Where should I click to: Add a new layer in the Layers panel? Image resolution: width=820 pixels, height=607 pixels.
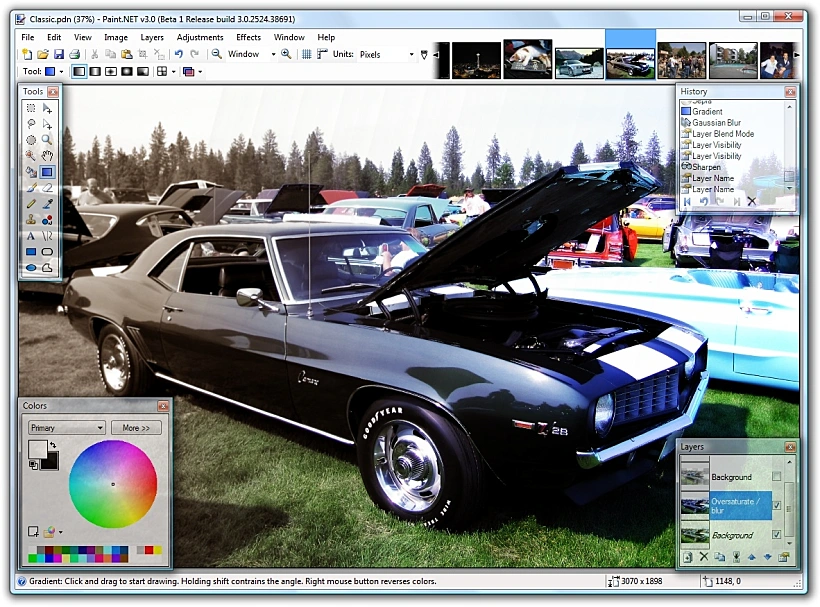tap(686, 555)
